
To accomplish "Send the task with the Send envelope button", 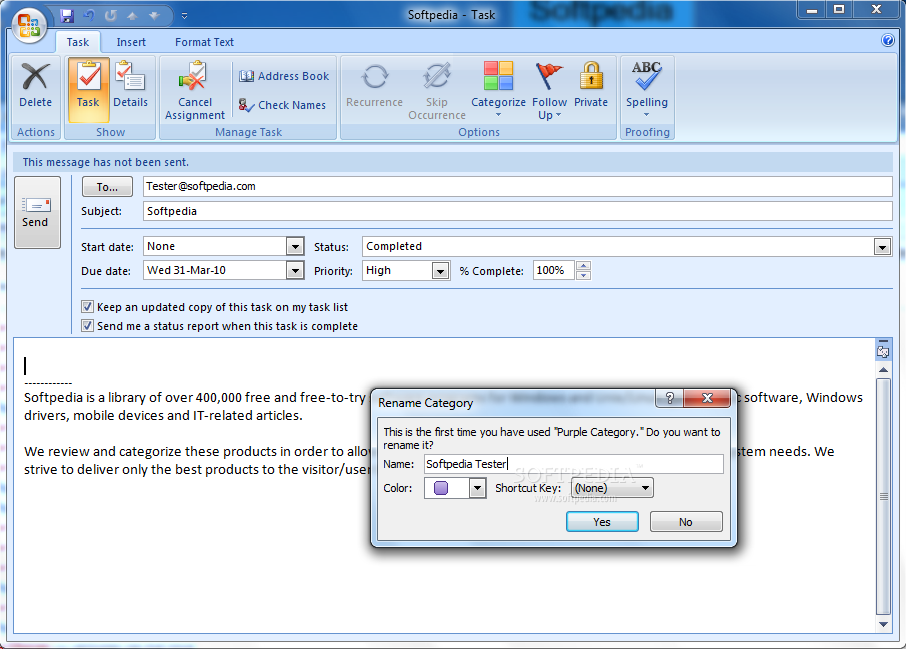I will click(37, 212).
